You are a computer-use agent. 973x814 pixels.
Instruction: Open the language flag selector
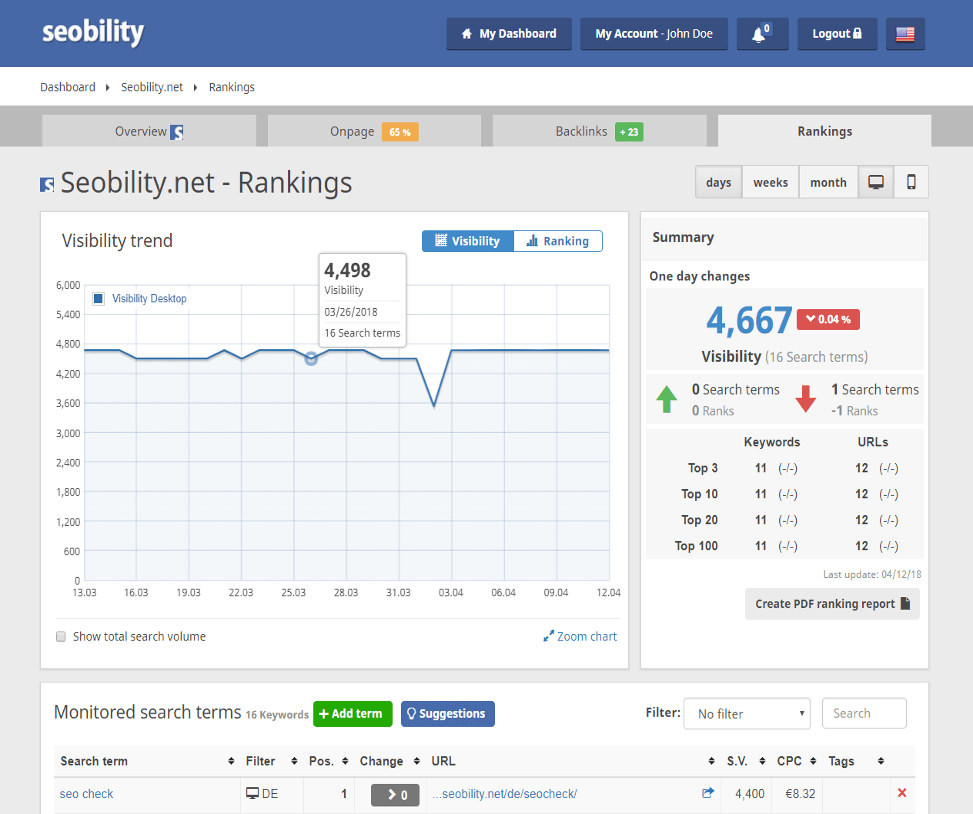click(x=905, y=34)
